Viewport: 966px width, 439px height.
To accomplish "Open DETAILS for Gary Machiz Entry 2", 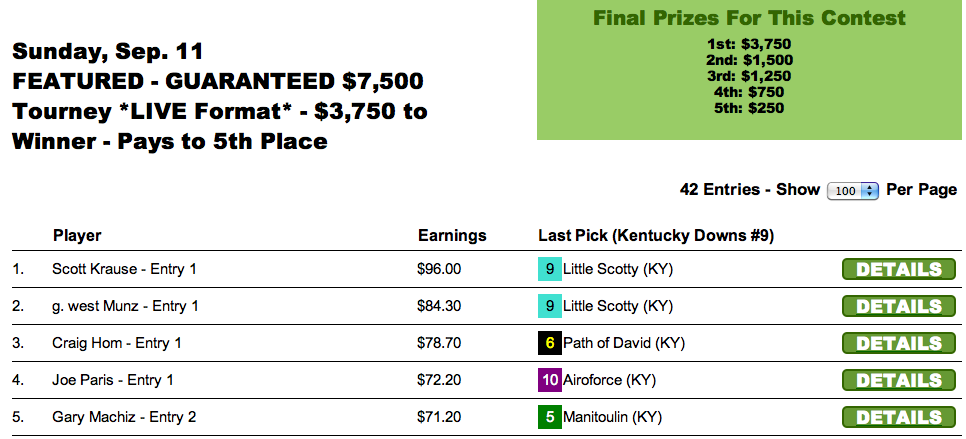I will [x=899, y=417].
